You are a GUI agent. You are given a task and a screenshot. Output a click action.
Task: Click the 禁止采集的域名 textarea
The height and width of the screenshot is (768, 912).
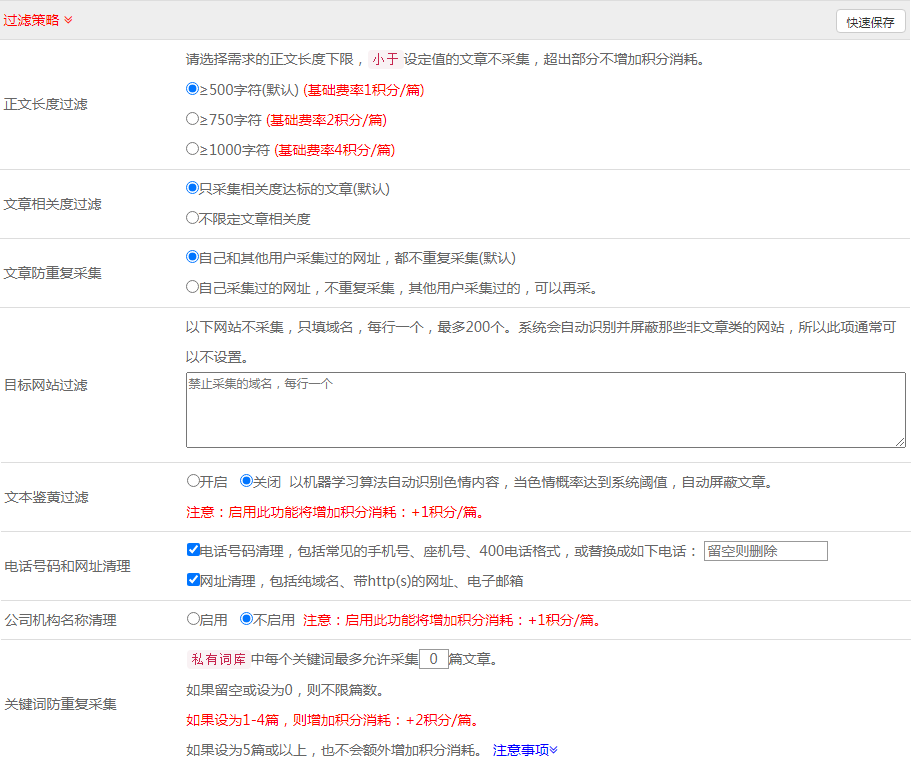point(545,410)
